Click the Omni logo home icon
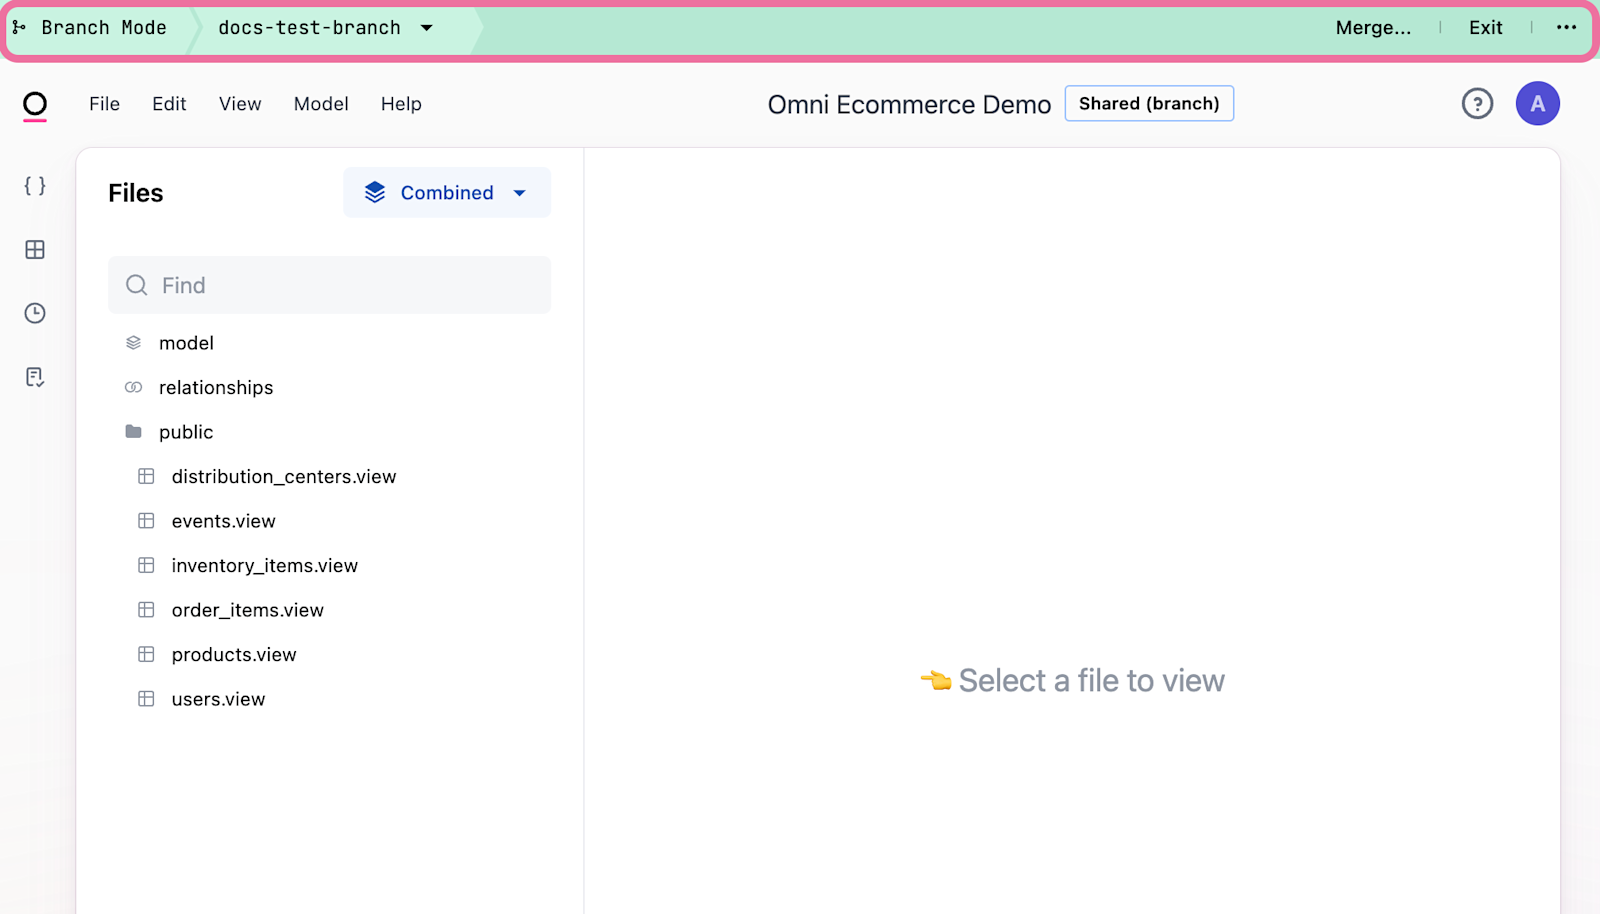 (35, 105)
